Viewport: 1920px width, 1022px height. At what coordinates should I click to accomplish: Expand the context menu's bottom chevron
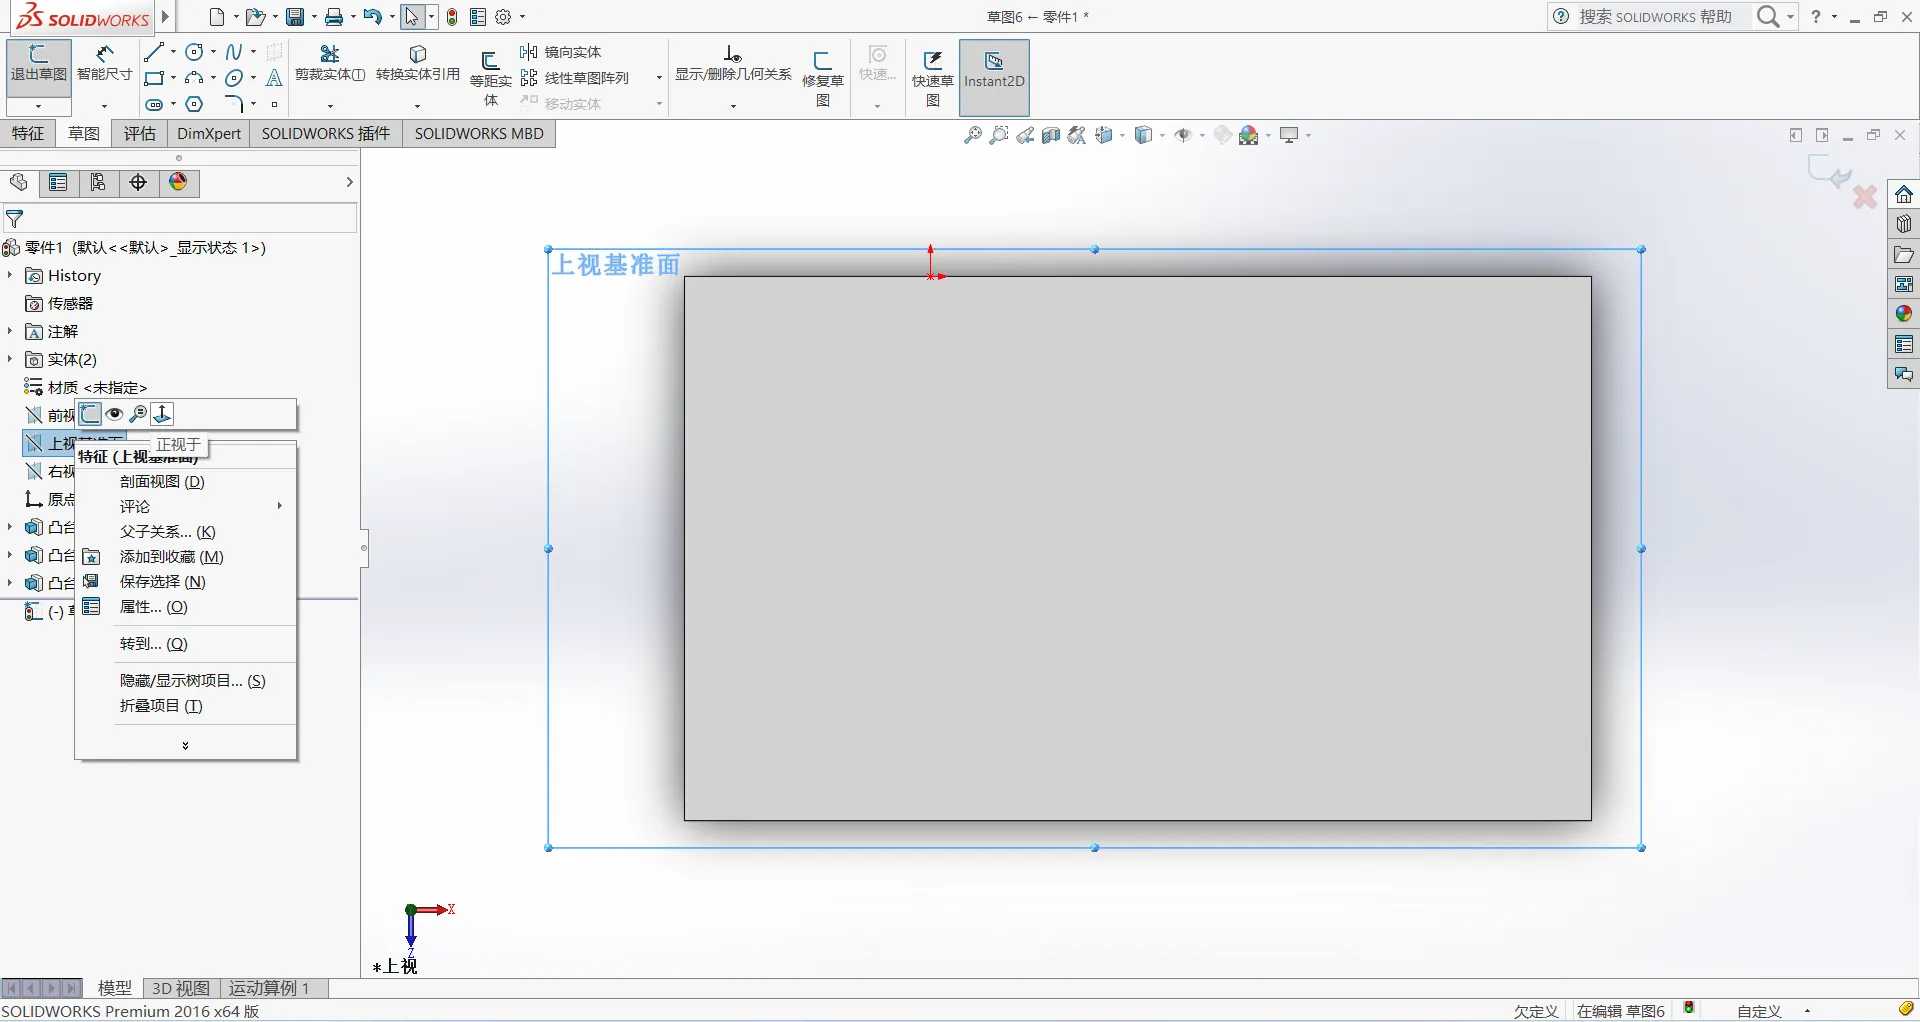[185, 746]
